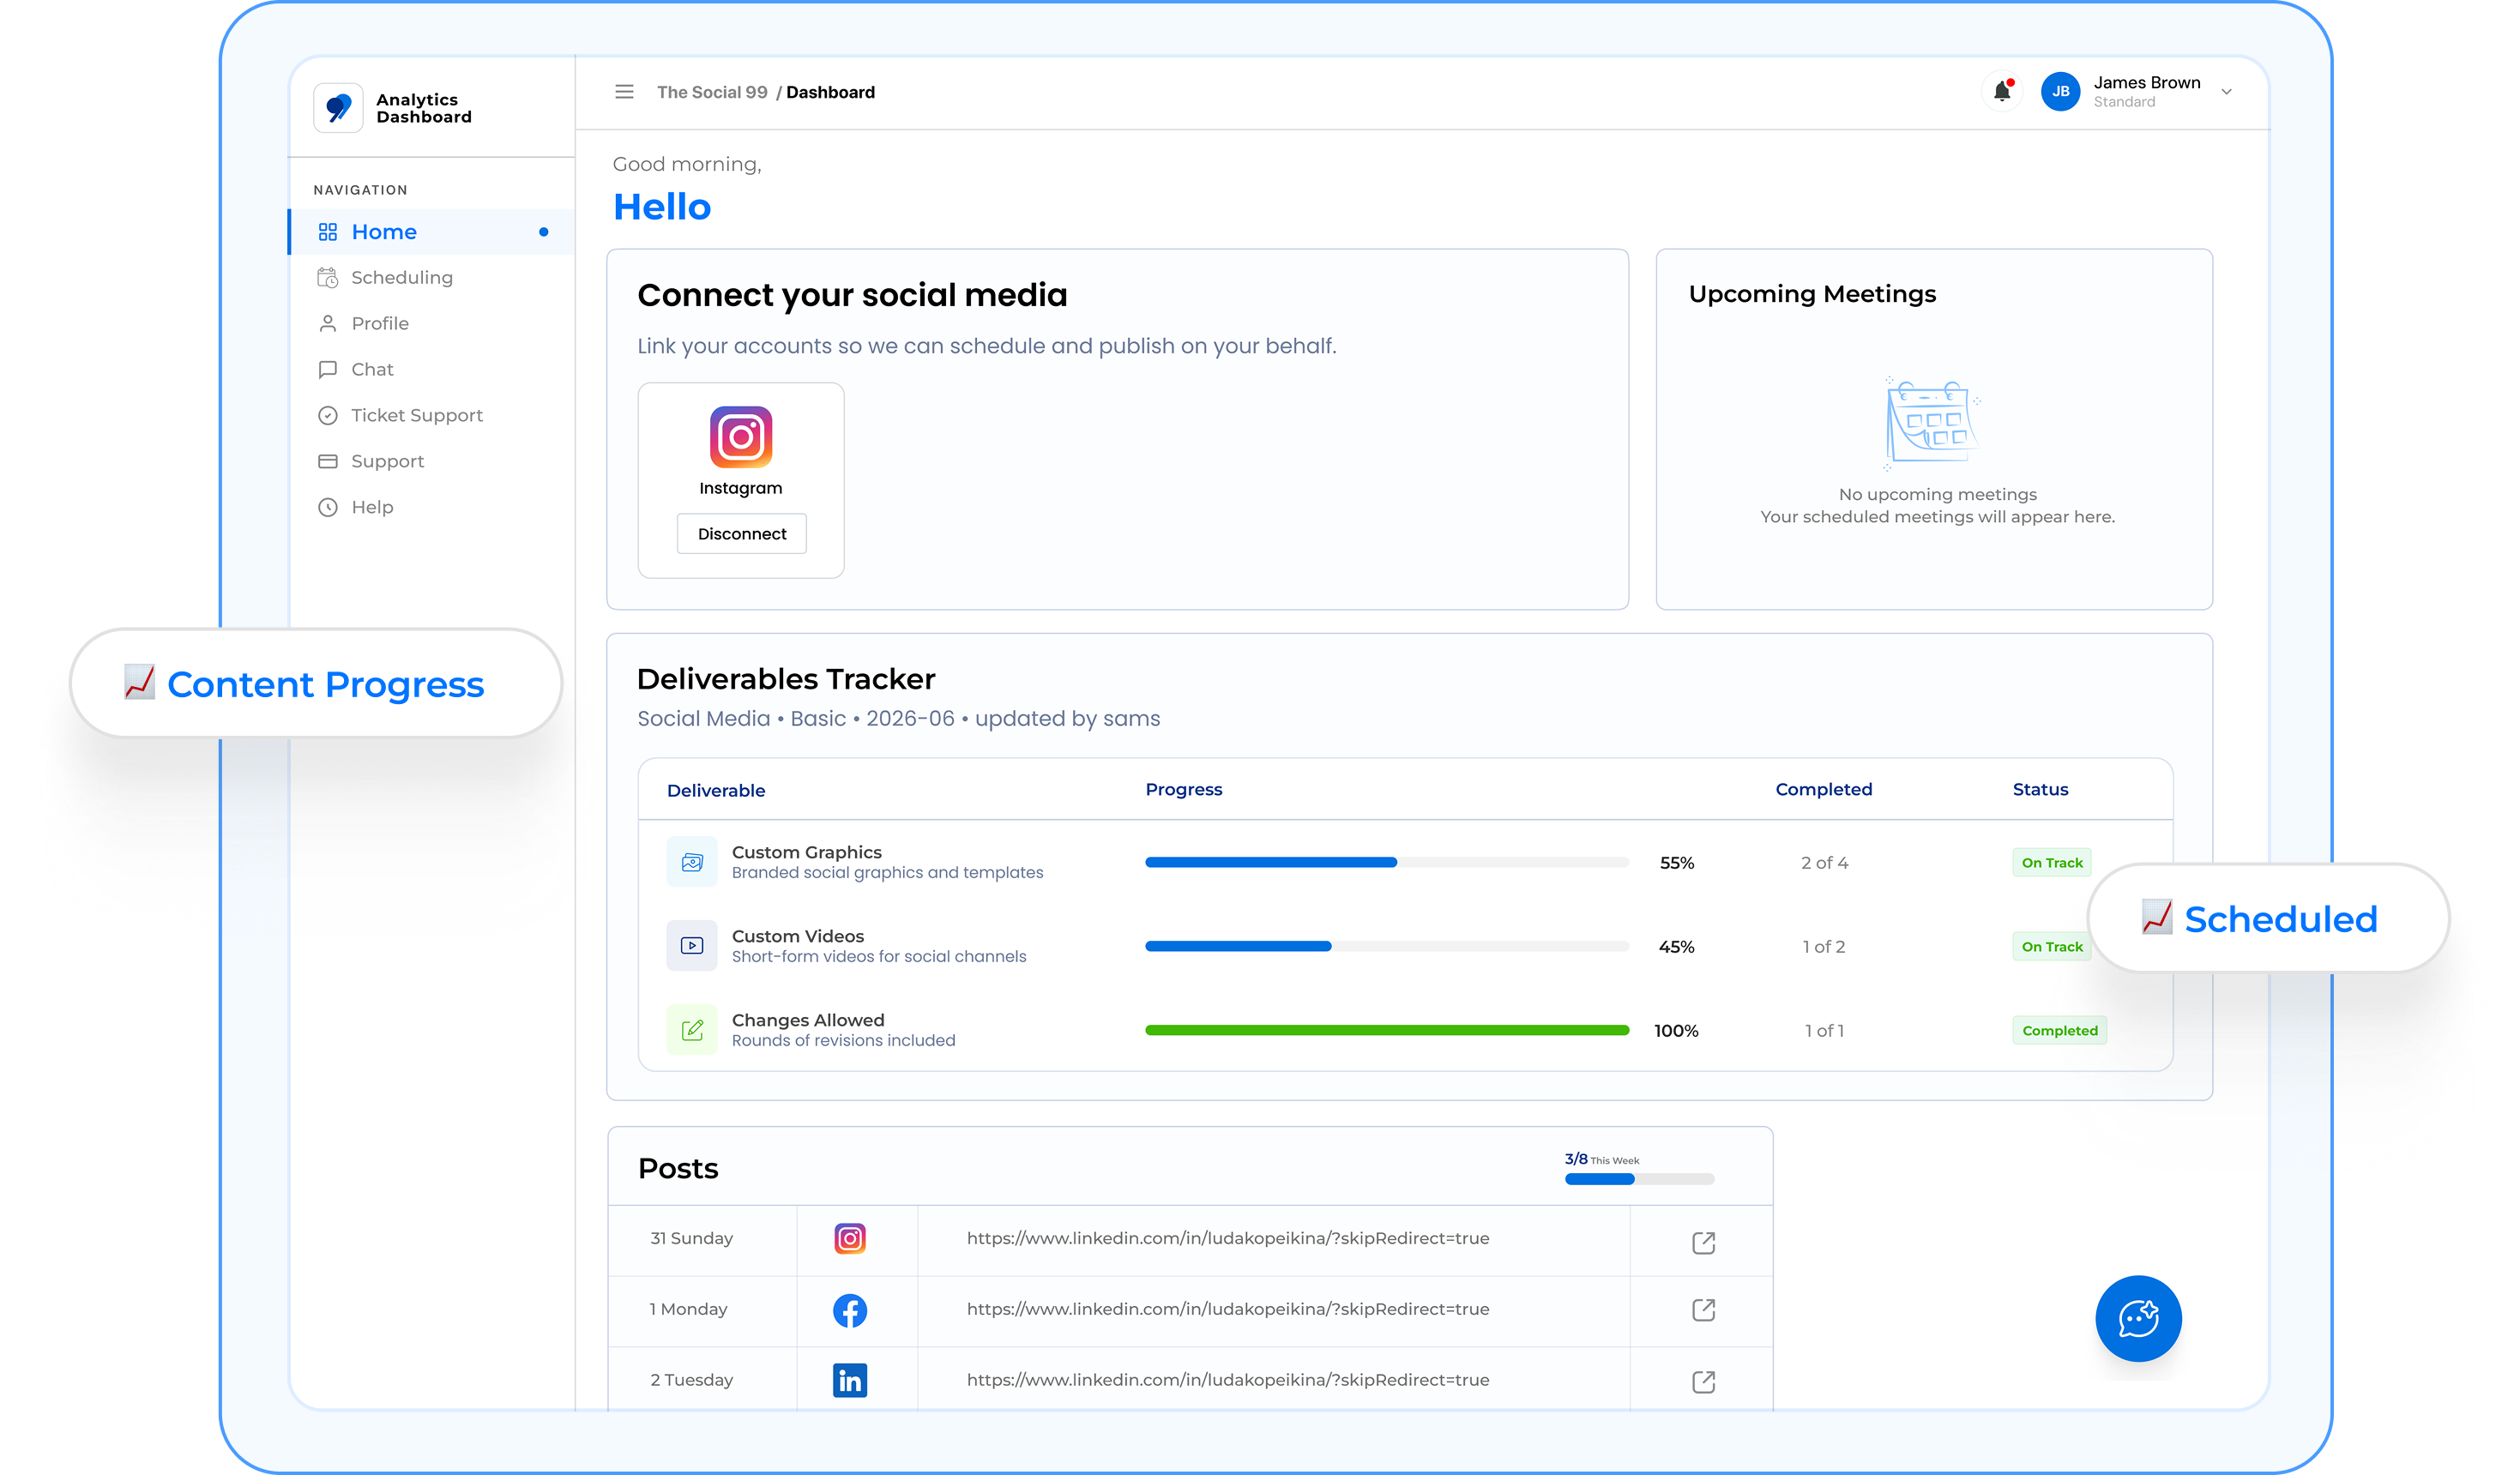Click the '2 of 4' completed value
2520x1475 pixels.
[1824, 863]
